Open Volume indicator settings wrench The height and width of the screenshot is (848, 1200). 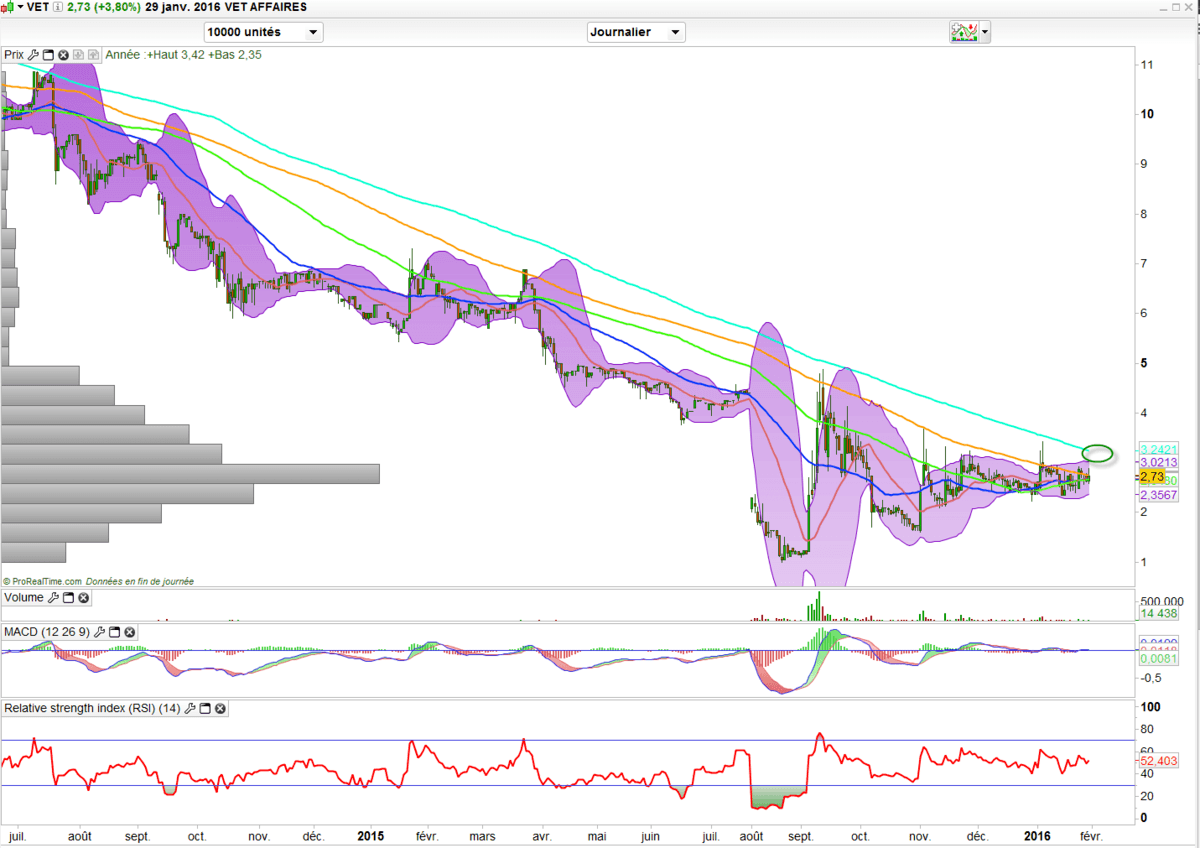tap(54, 598)
